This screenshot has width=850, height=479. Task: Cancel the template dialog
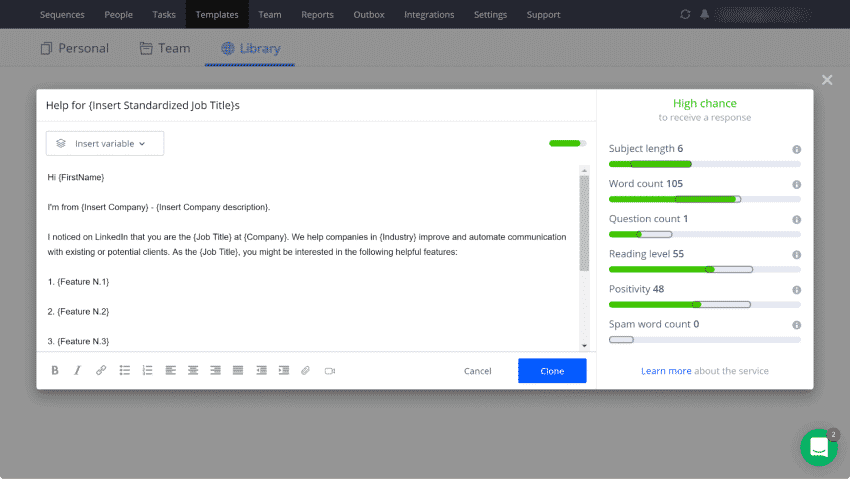click(478, 371)
